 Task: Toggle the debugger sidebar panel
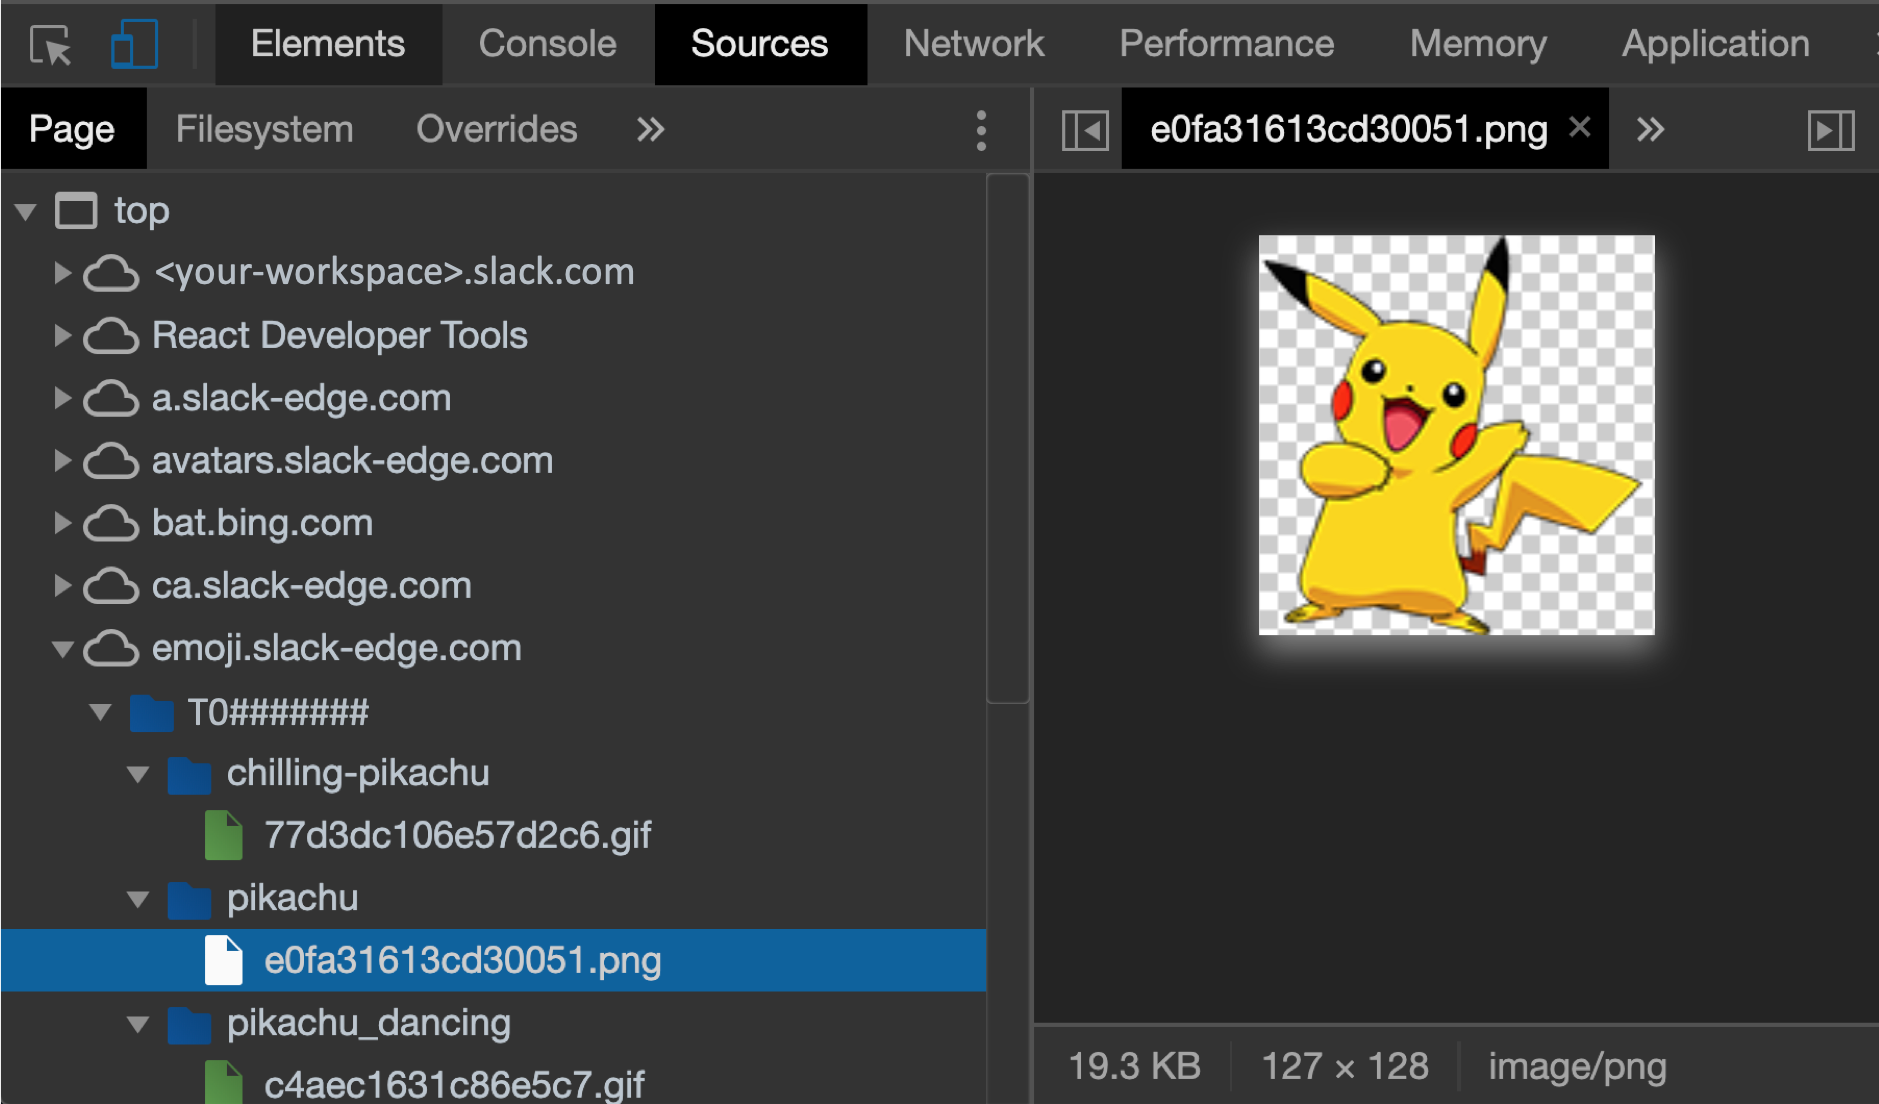(1831, 130)
